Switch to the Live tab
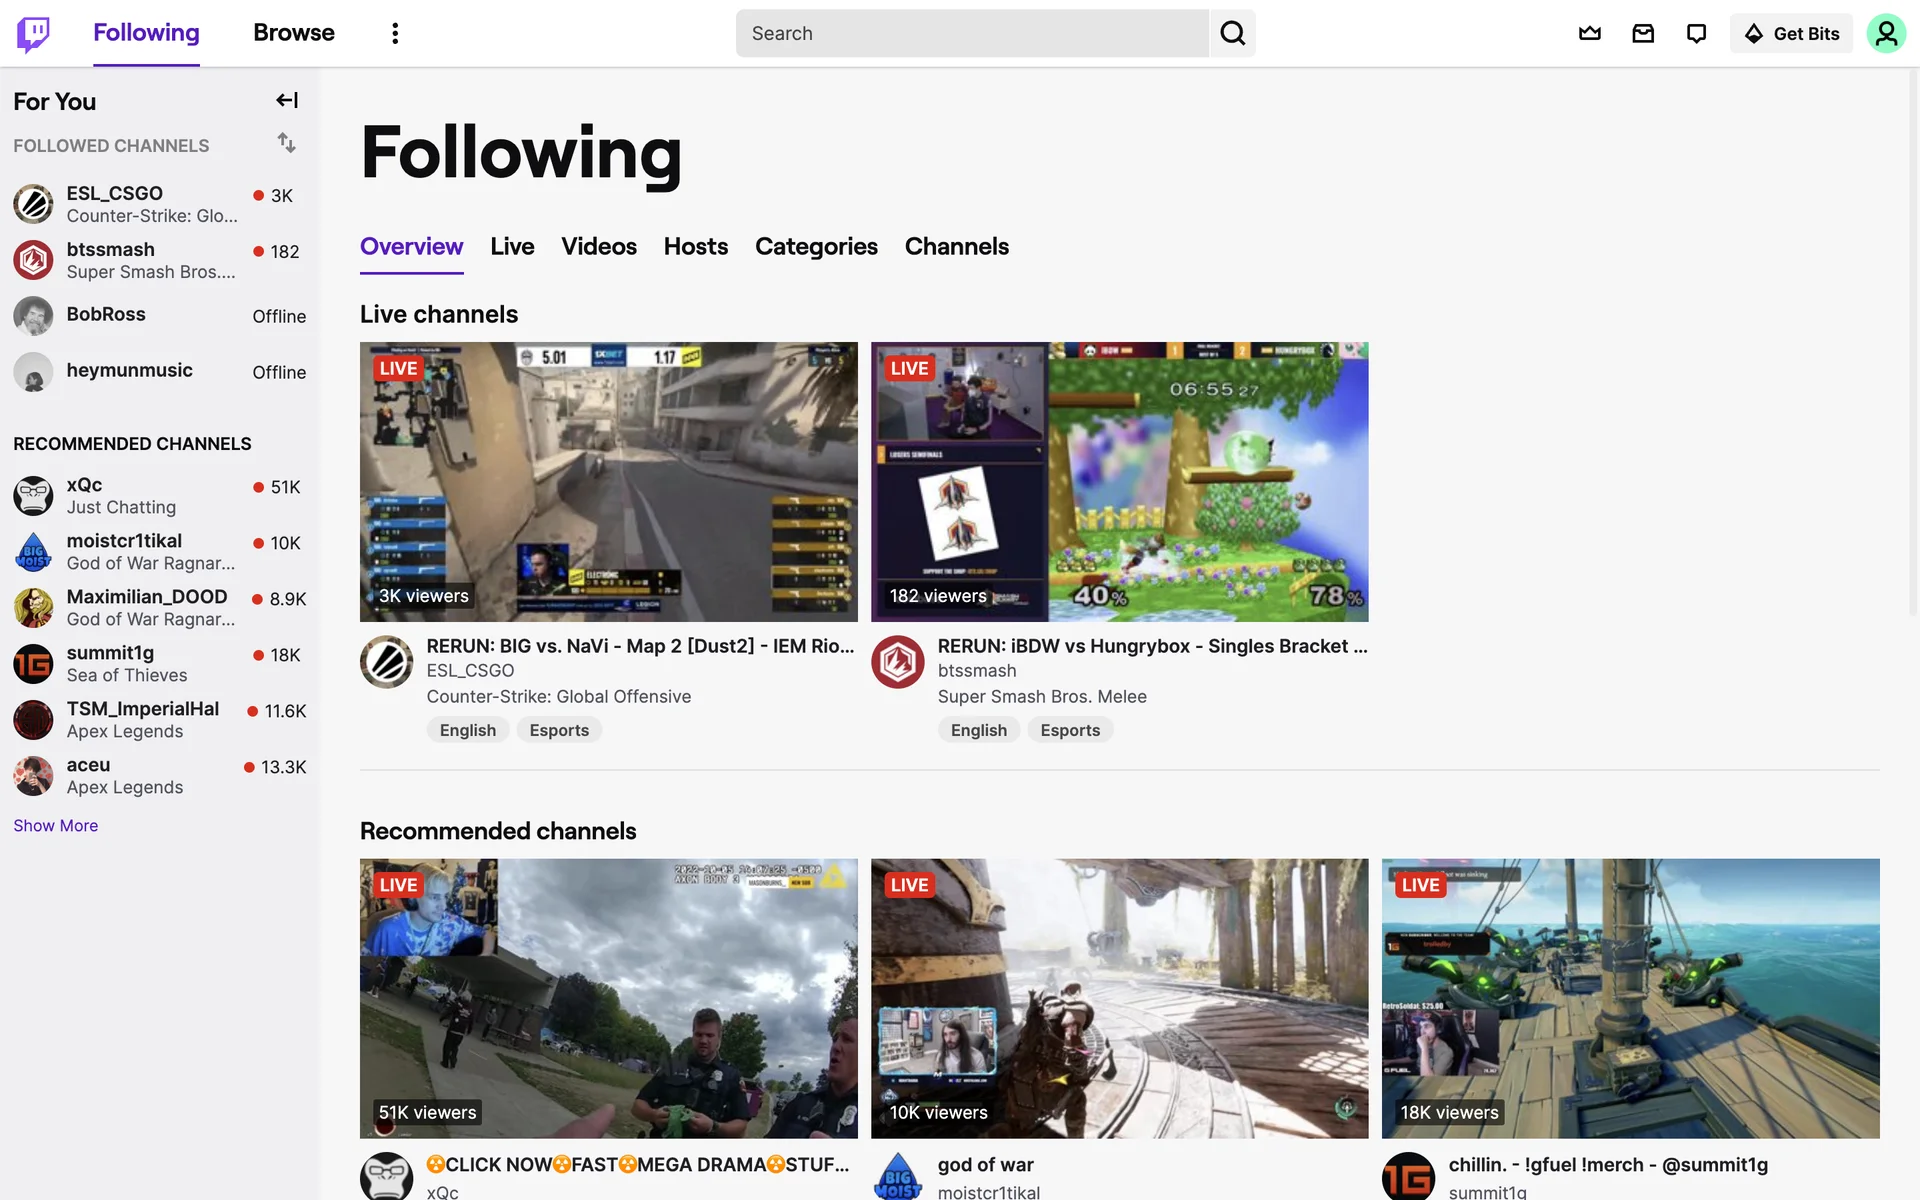The height and width of the screenshot is (1200, 1920). coord(512,246)
